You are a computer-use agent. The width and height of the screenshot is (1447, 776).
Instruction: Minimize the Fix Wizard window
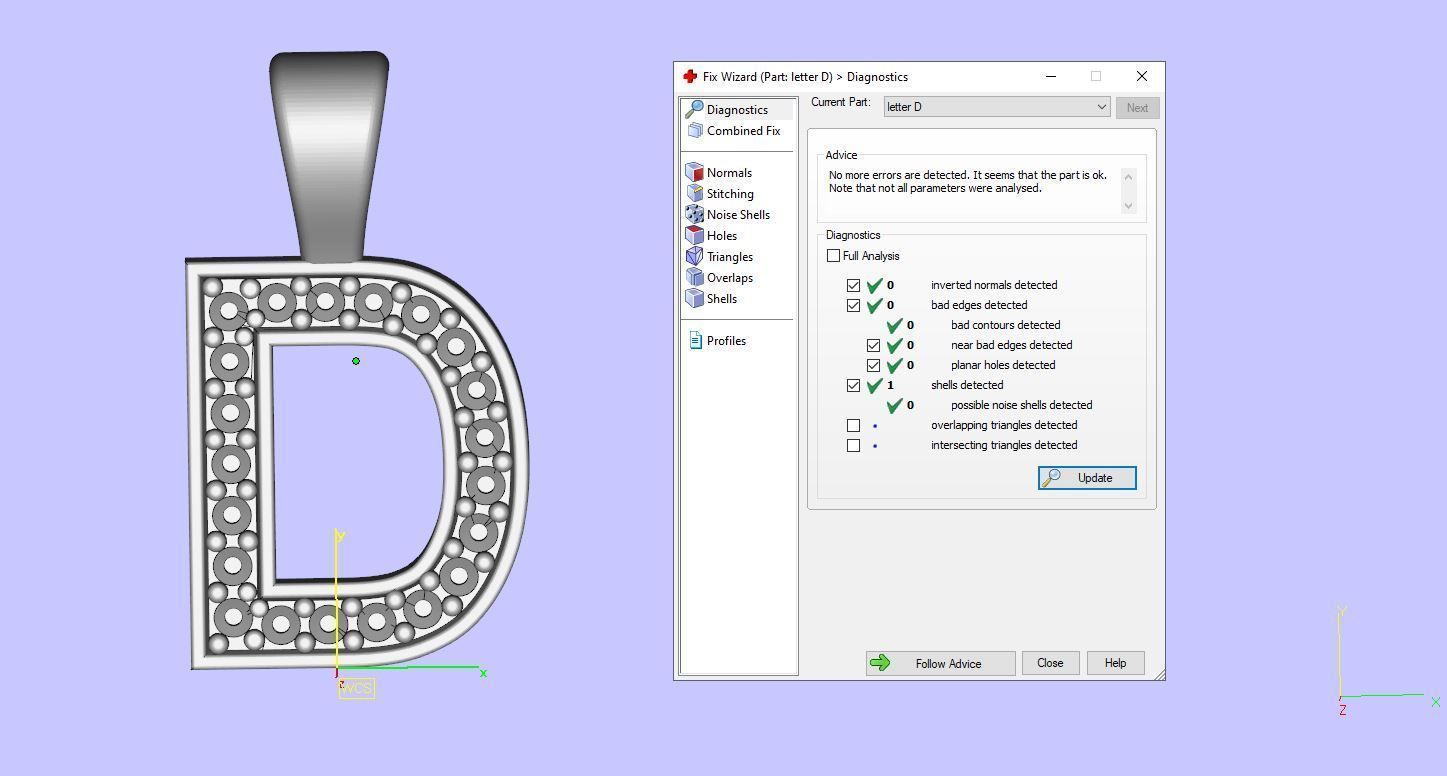[1051, 76]
